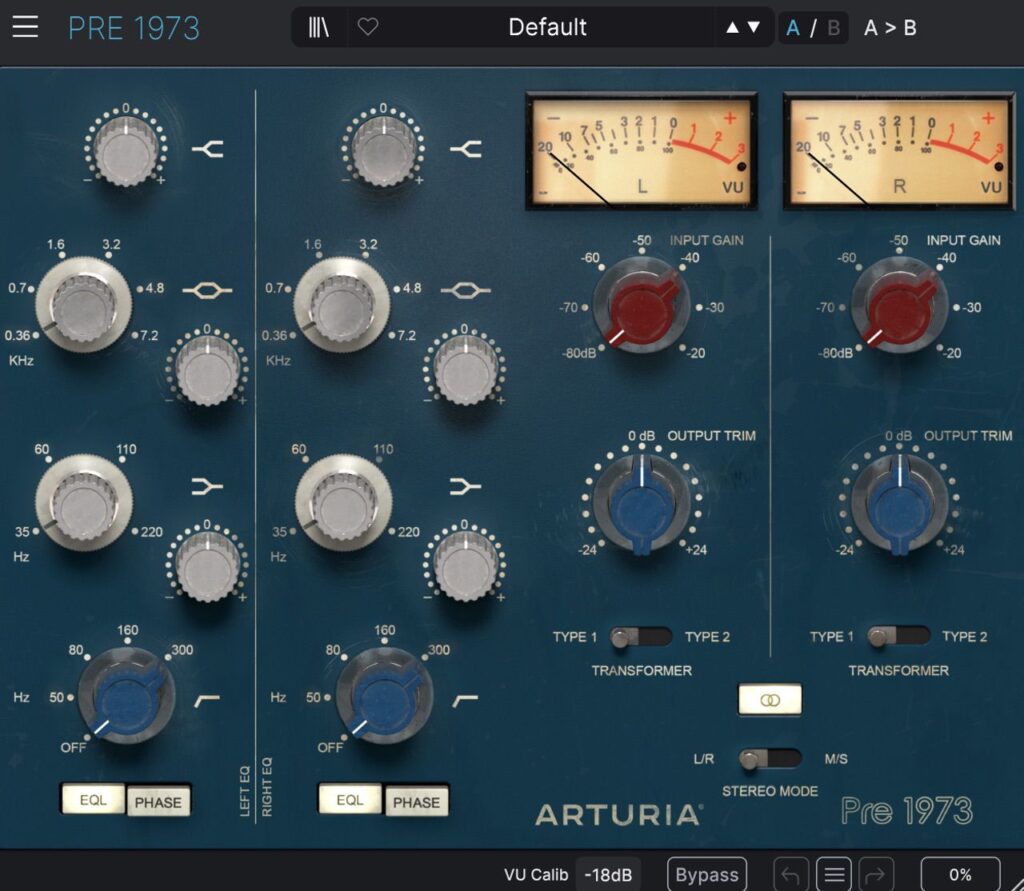
Task: Open the Default preset name dropdown
Action: [x=547, y=27]
